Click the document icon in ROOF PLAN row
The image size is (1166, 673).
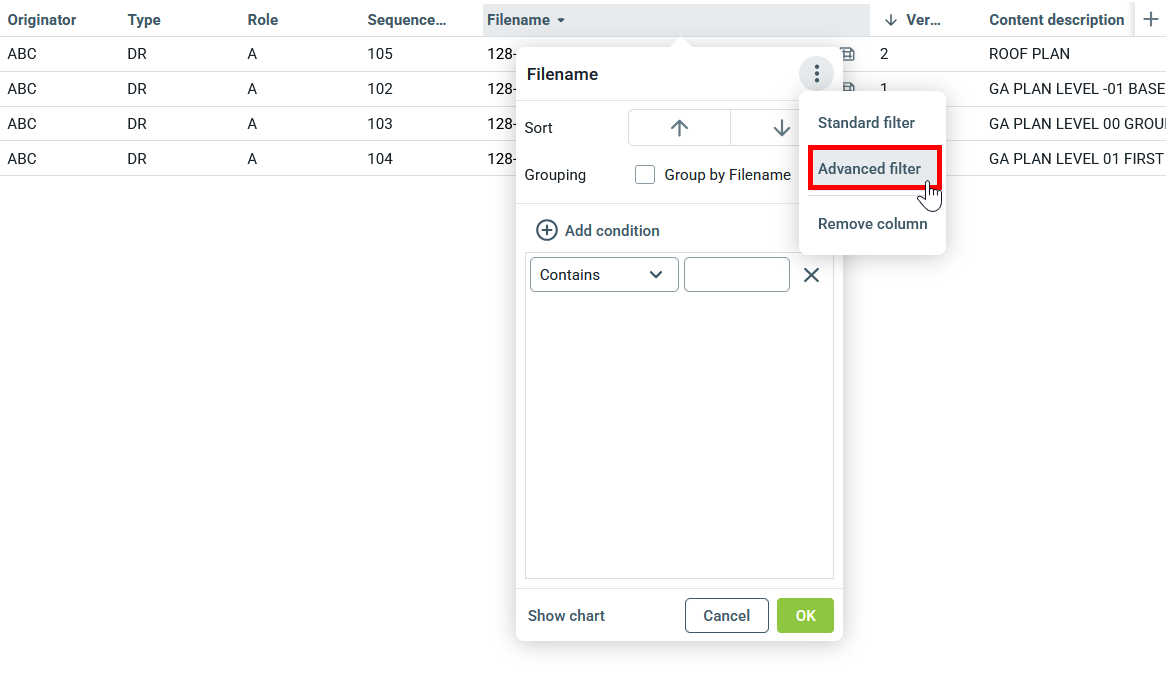pyautogui.click(x=849, y=54)
